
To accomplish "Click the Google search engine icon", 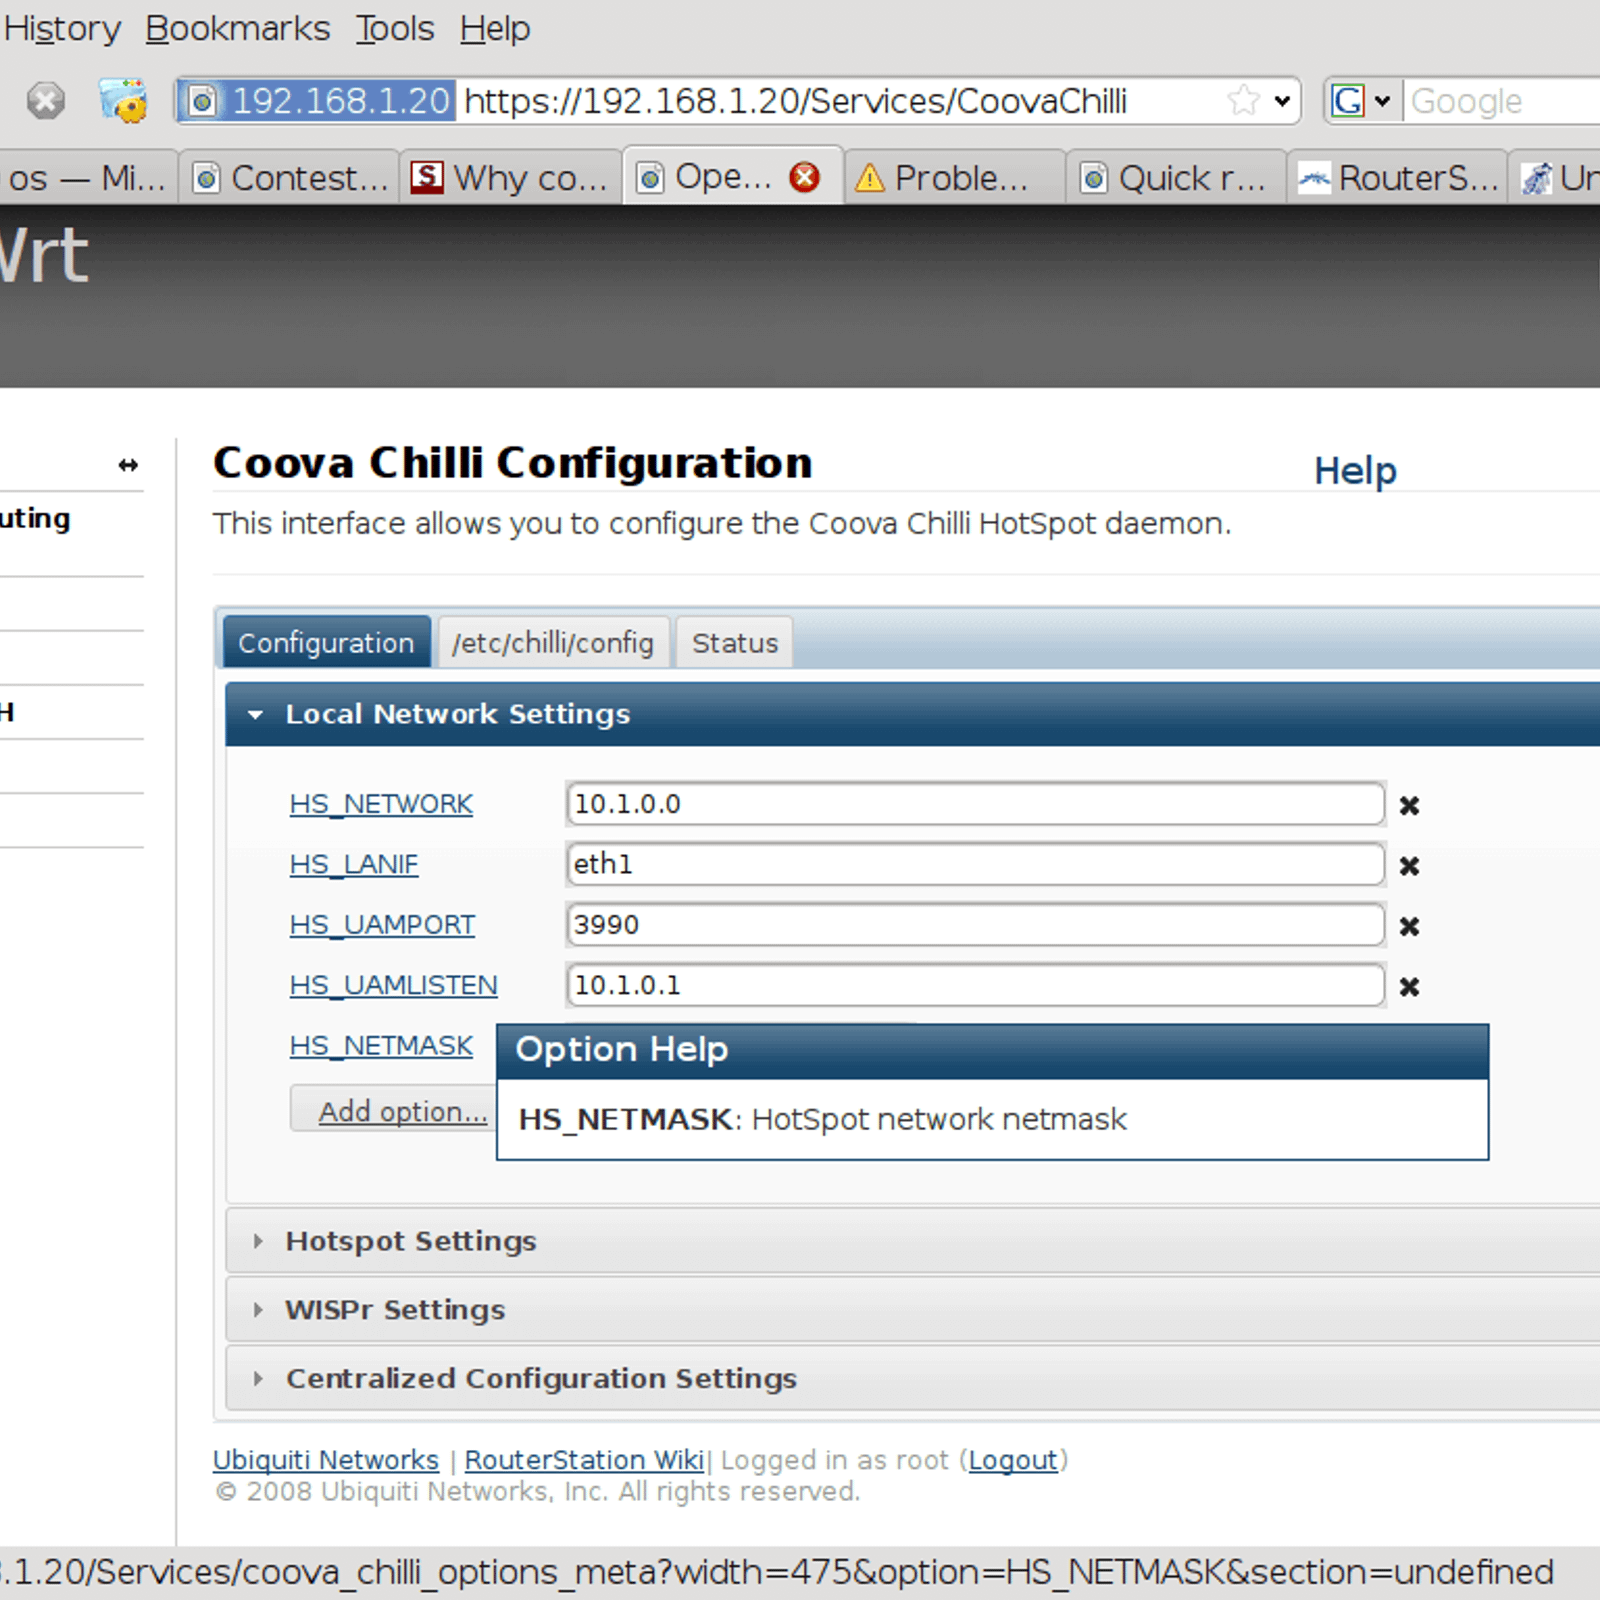I will [1348, 100].
